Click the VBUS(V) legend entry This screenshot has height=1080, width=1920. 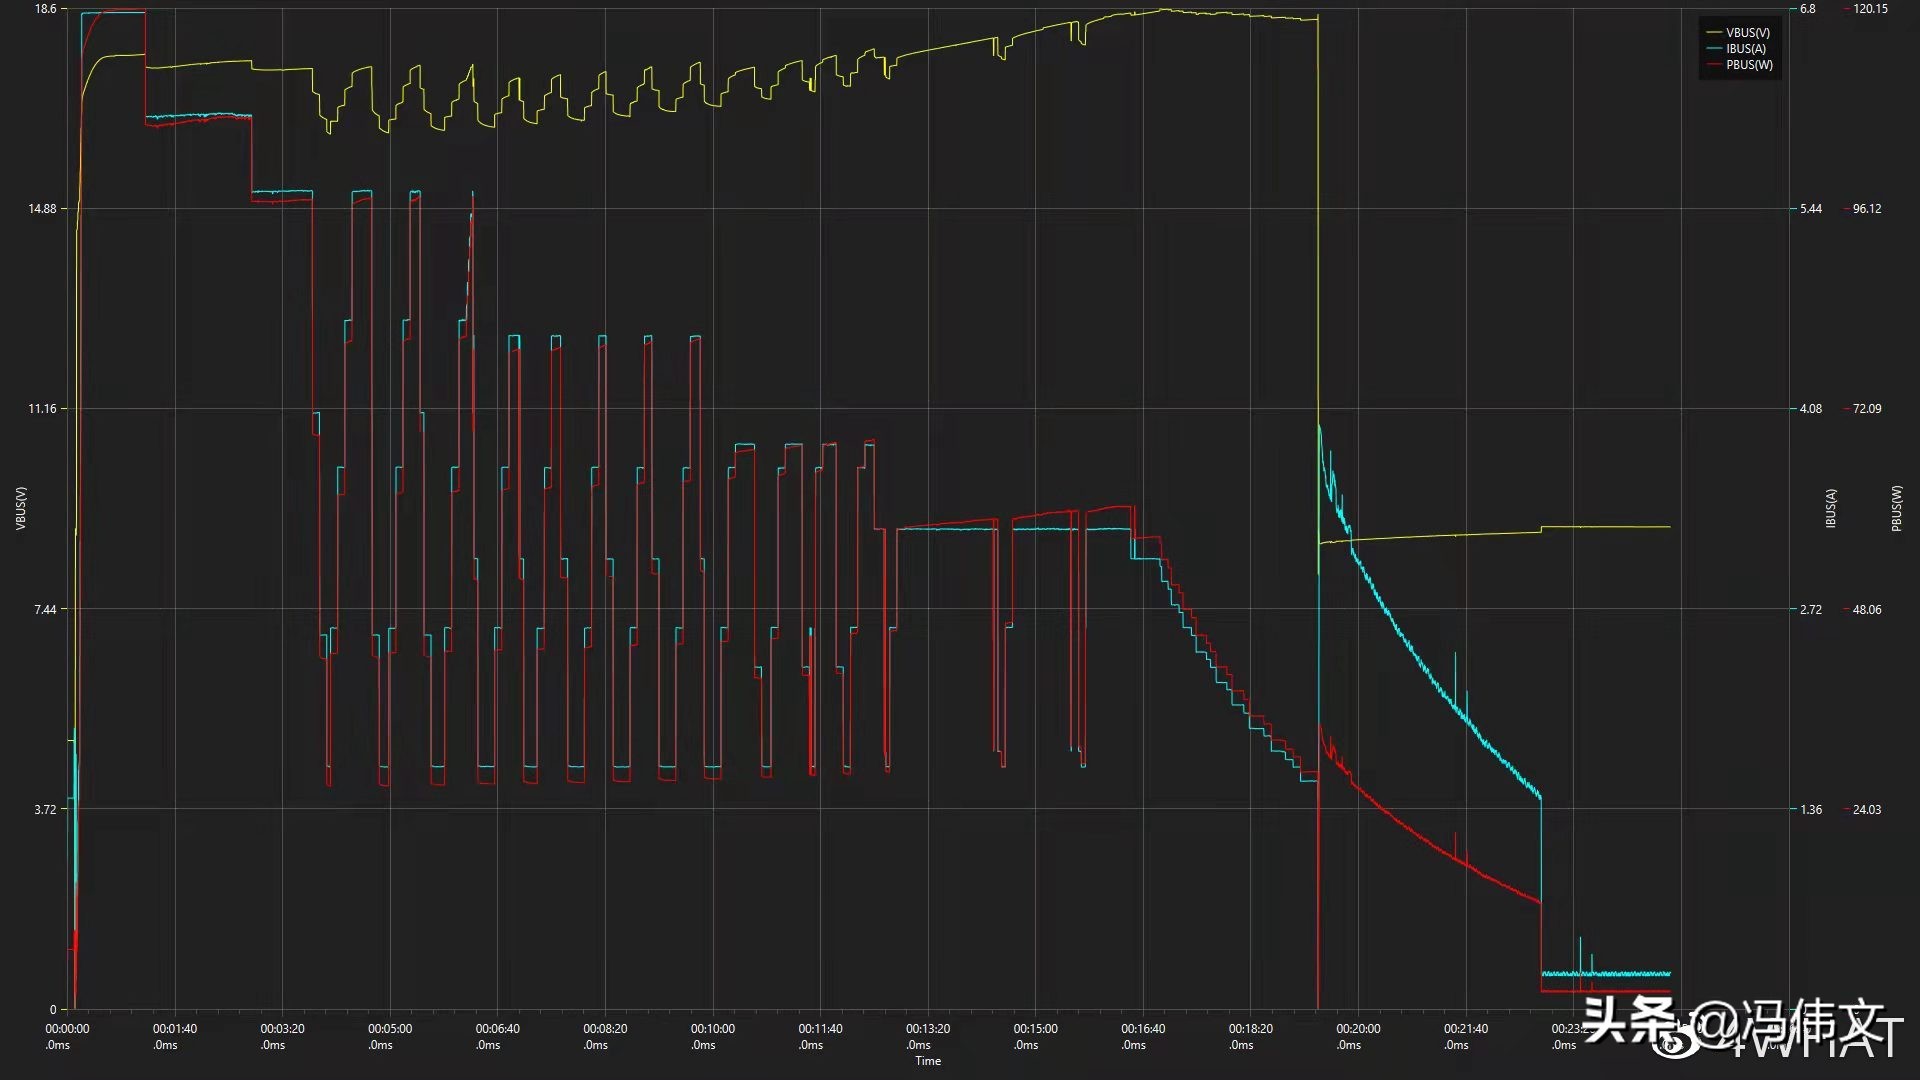click(x=1747, y=33)
